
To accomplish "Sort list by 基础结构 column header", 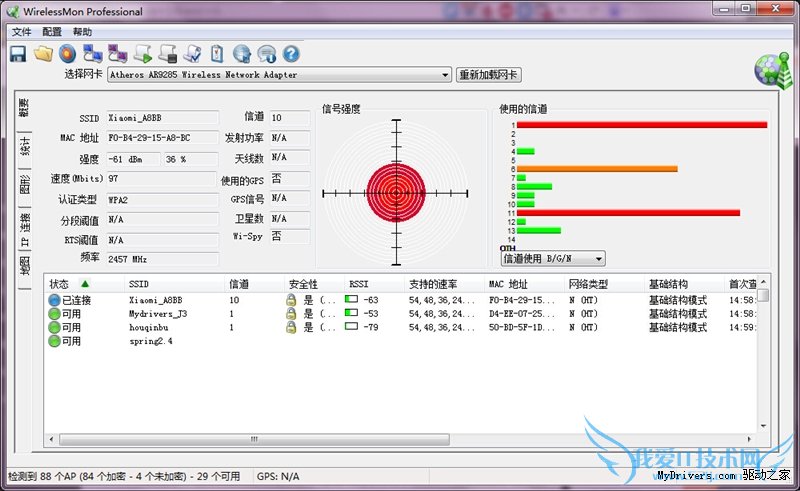I will coord(684,284).
